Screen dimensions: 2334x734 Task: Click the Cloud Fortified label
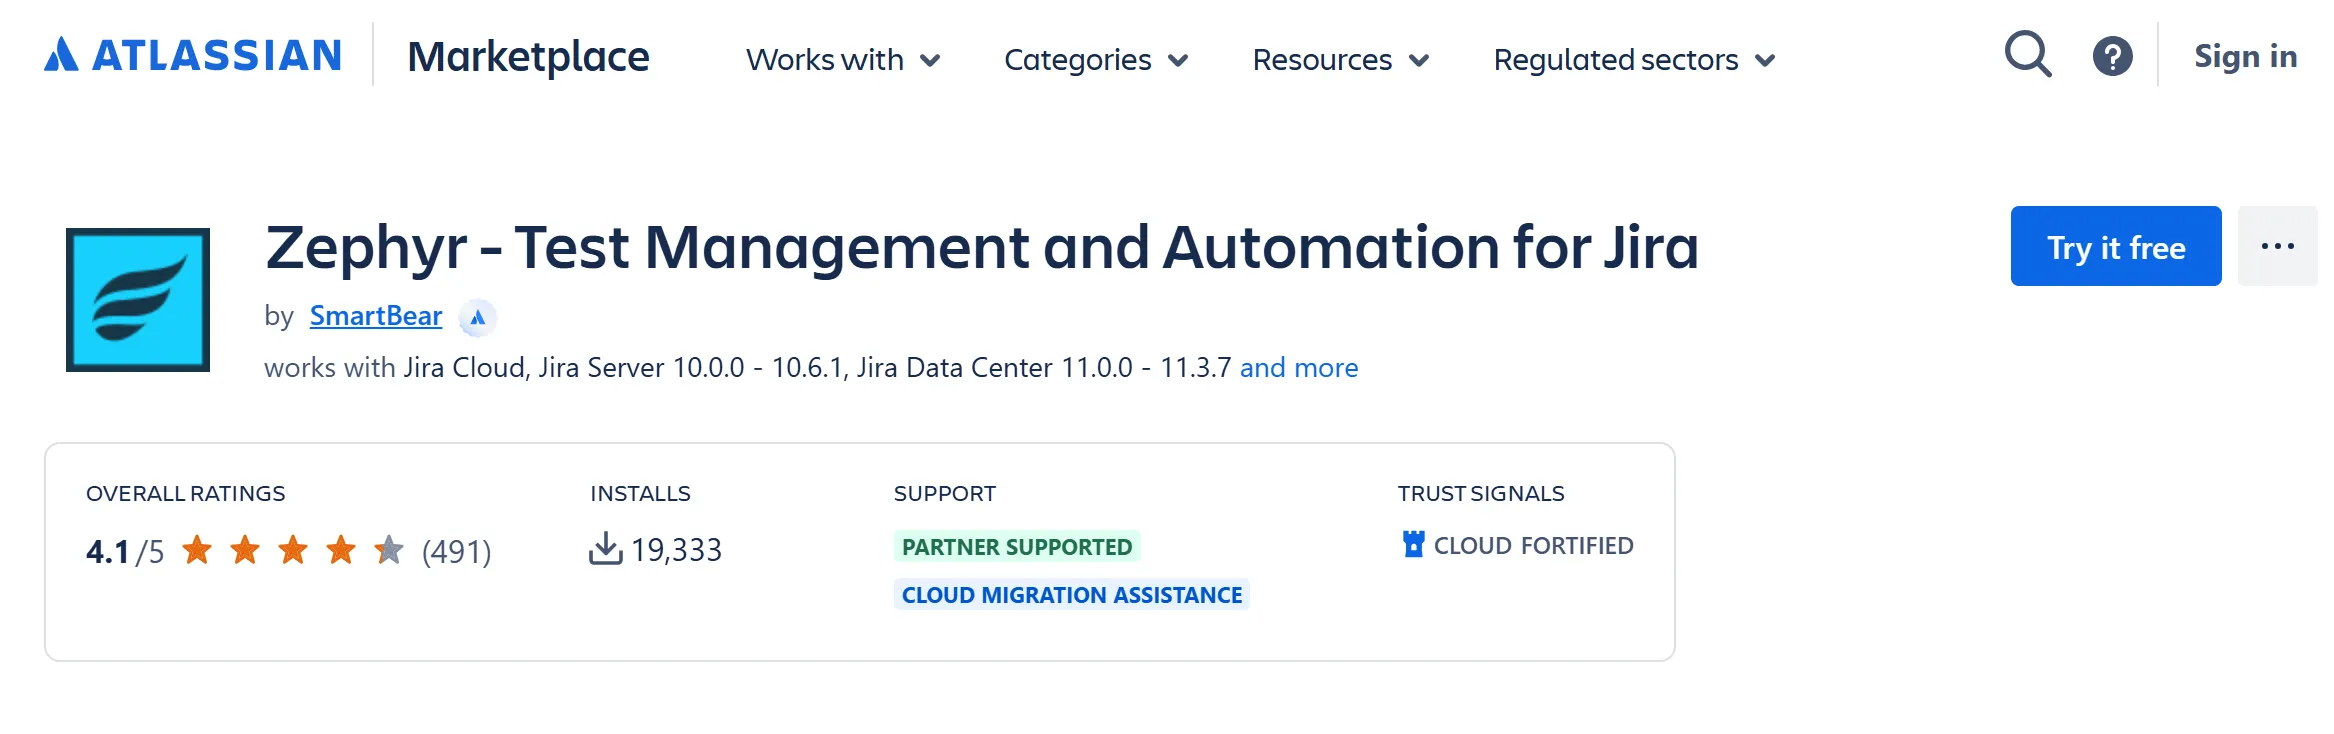pyautogui.click(x=1533, y=545)
